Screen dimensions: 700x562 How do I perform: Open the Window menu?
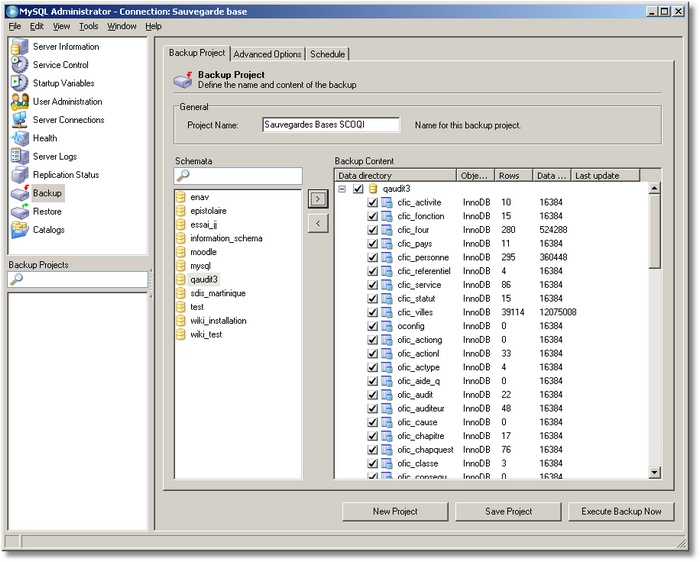122,26
